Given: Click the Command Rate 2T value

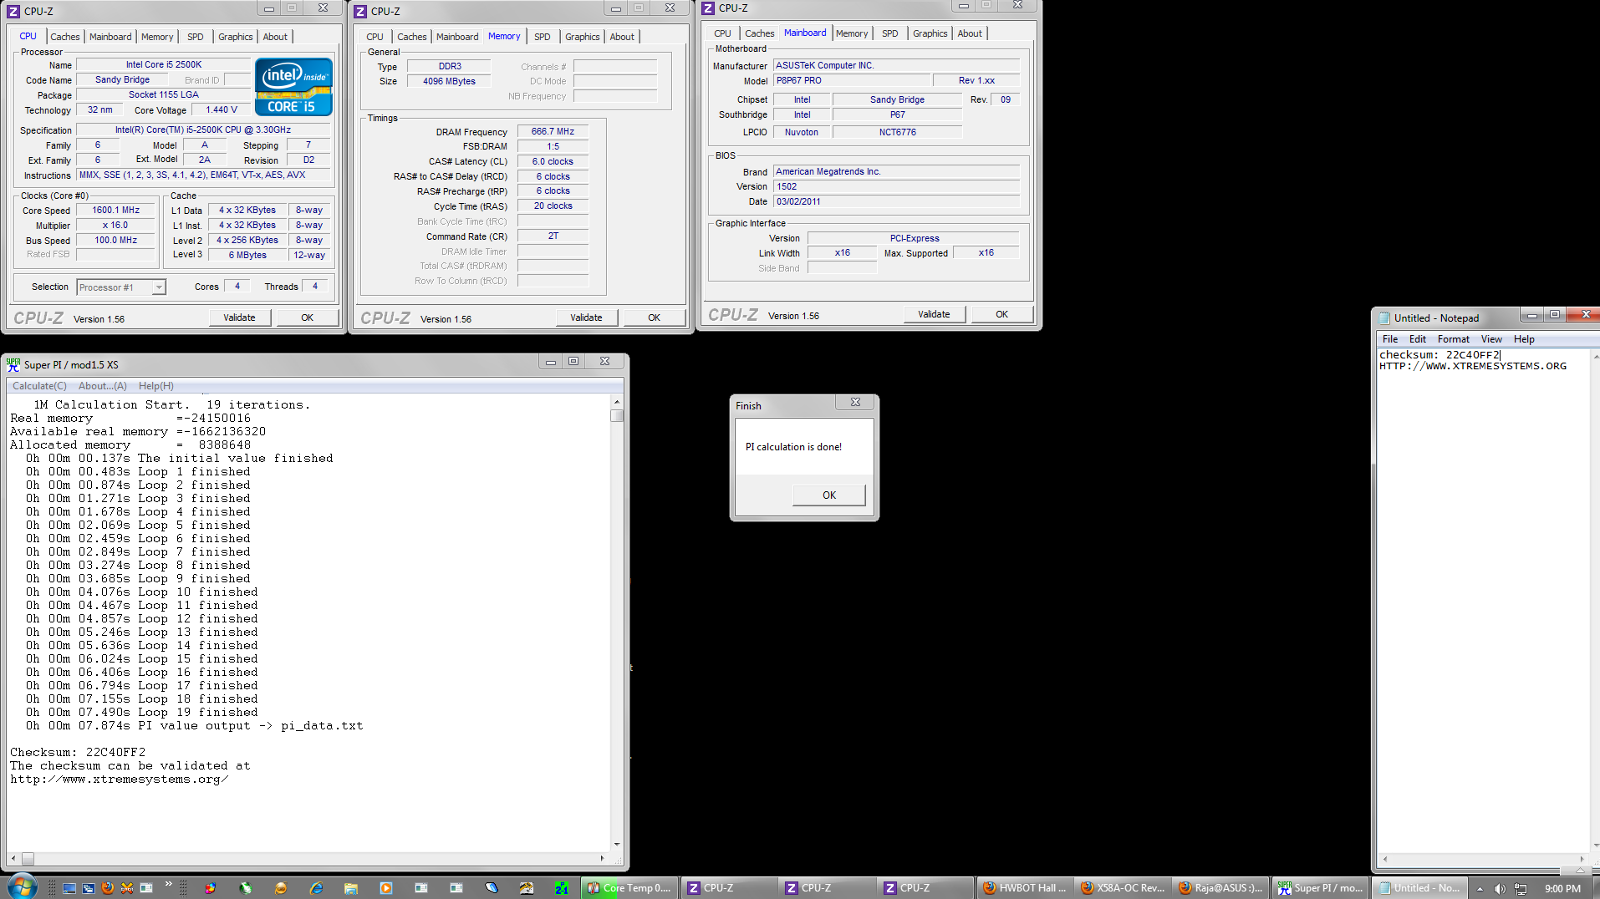Looking at the screenshot, I should tap(553, 237).
